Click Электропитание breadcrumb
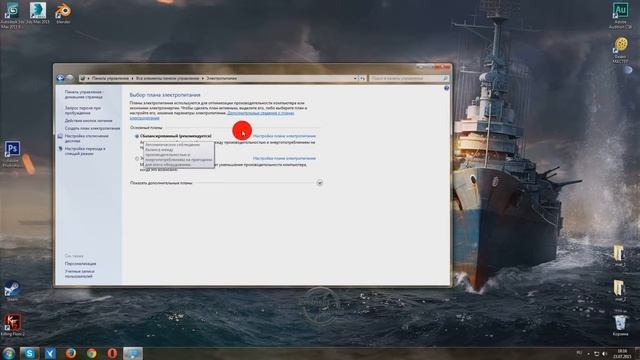Screen dimensions: 640x360 tap(222, 78)
